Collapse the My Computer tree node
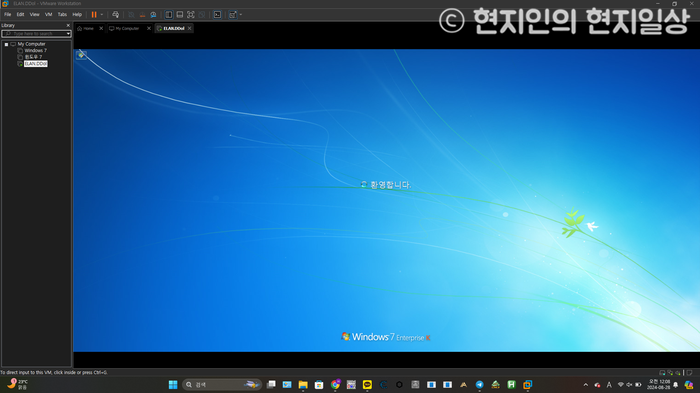Image resolution: width=700 pixels, height=393 pixels. 6,44
